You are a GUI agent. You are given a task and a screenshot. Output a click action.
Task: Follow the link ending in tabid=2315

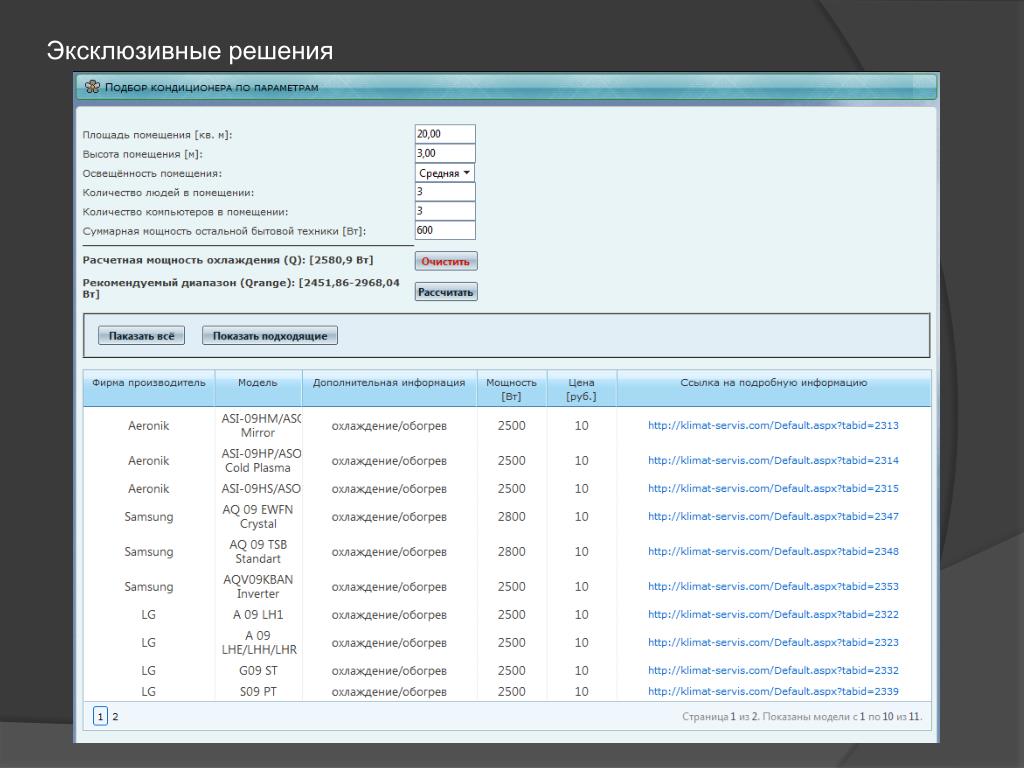tap(773, 488)
